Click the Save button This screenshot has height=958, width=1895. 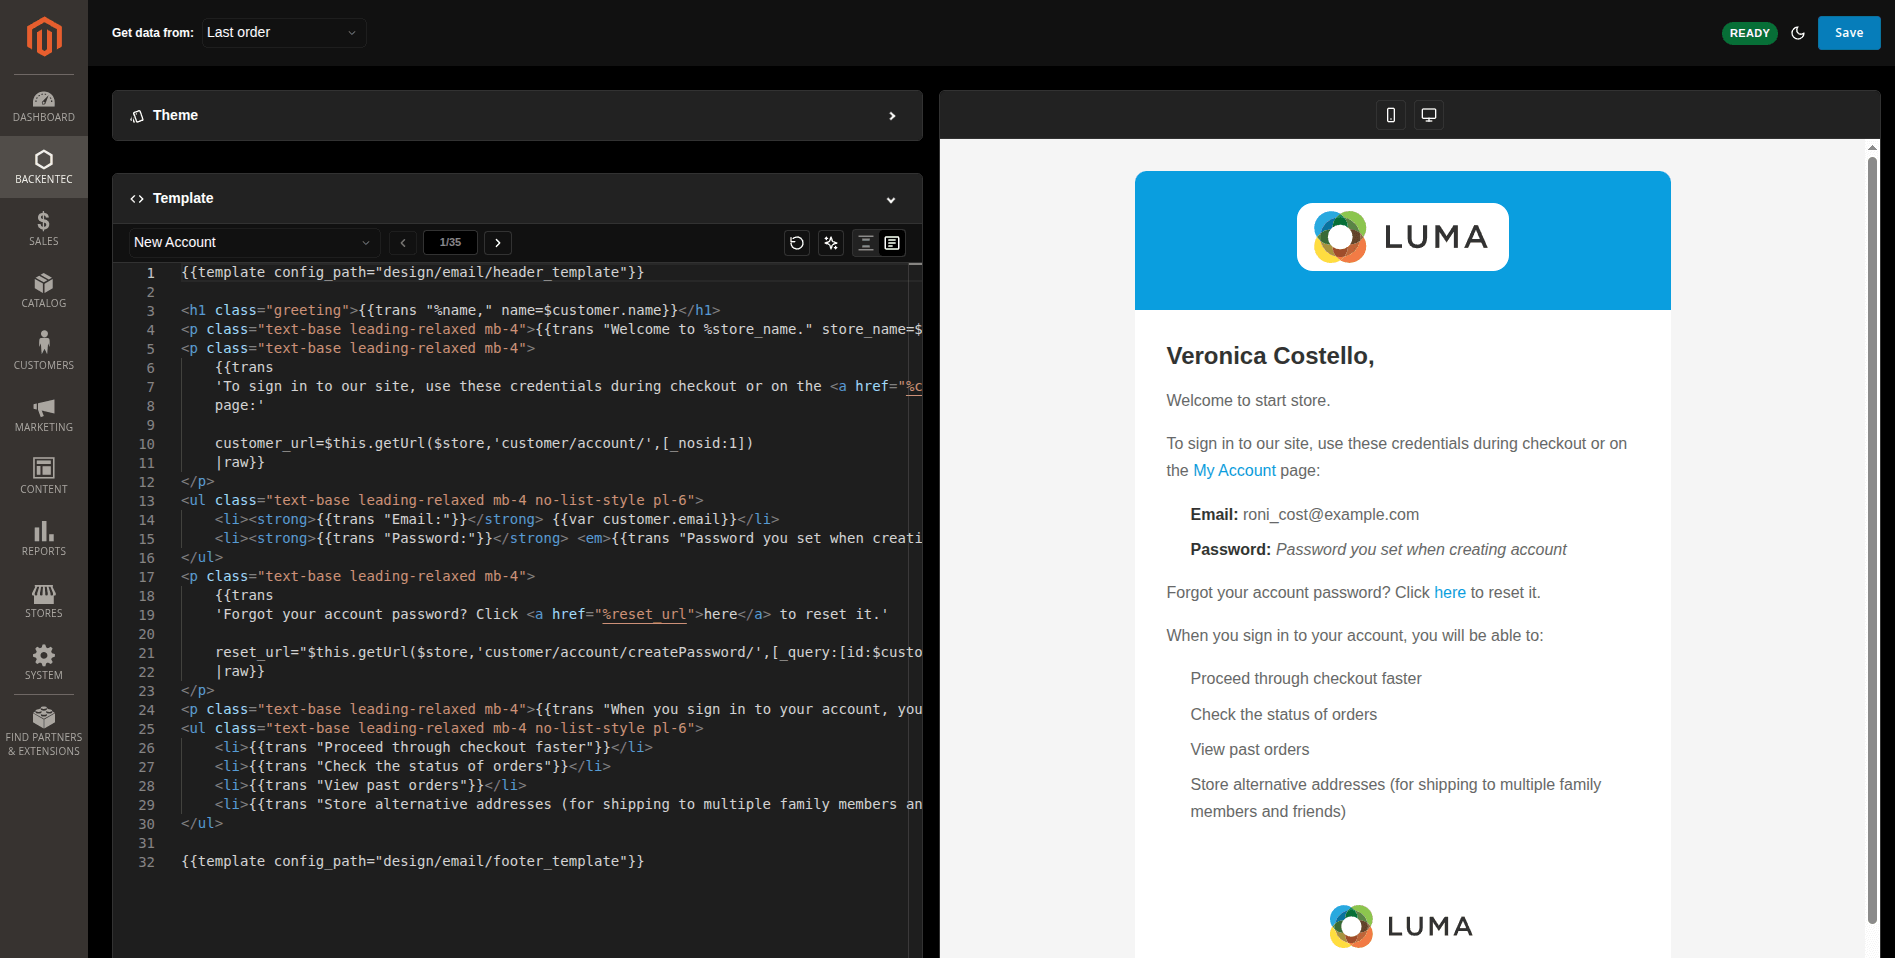[1848, 33]
